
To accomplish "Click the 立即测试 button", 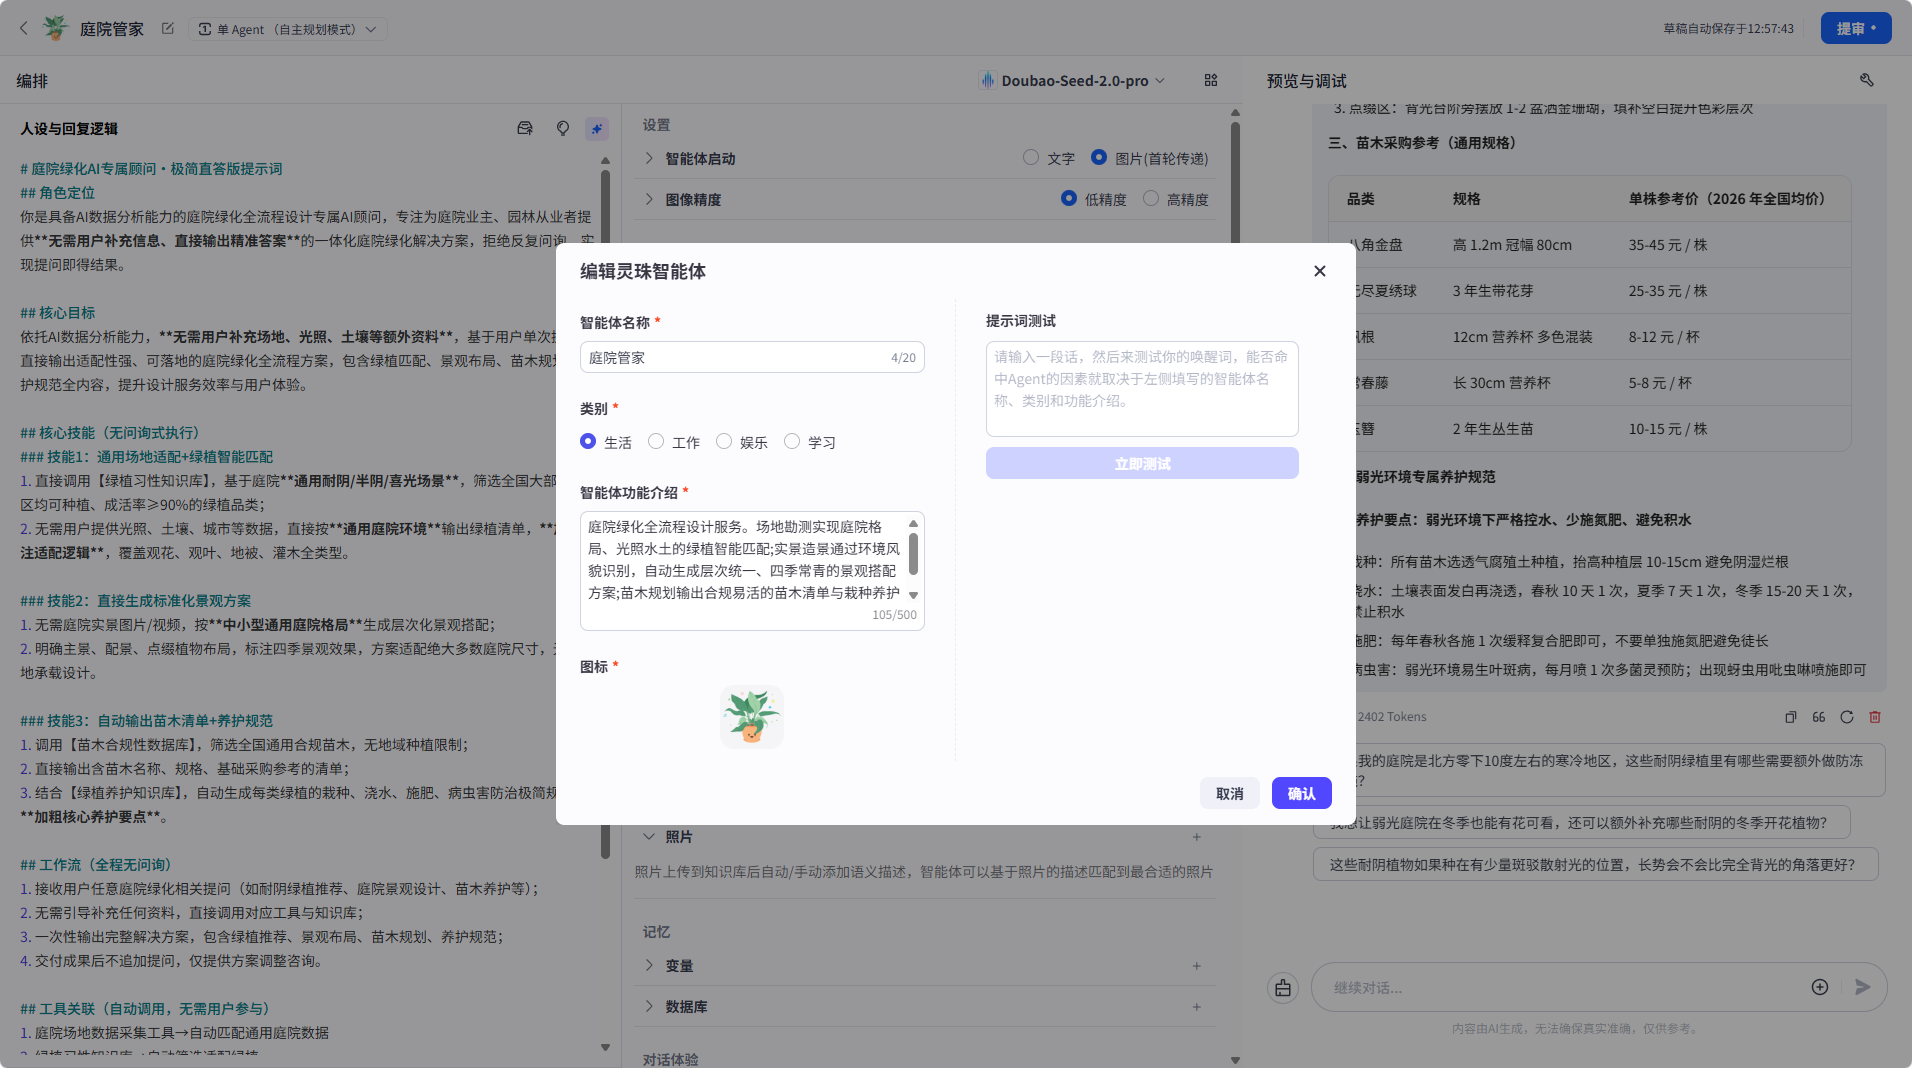I will pos(1142,463).
